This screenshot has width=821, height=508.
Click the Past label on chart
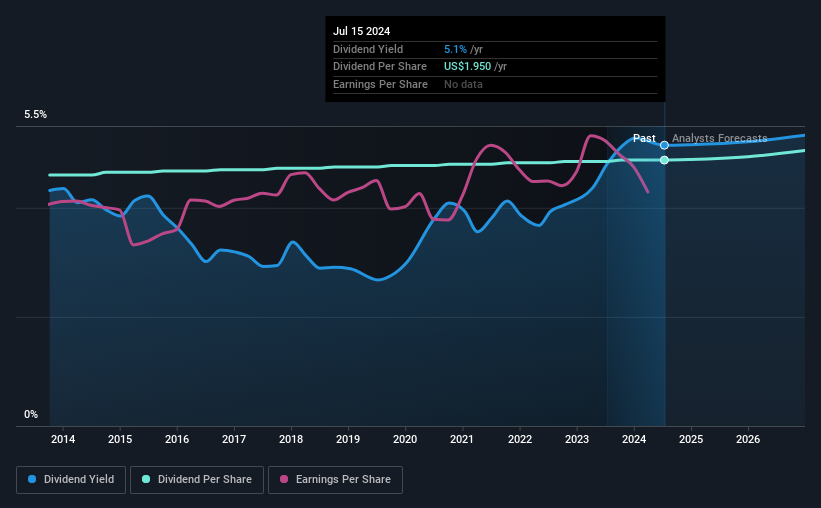[x=644, y=138]
